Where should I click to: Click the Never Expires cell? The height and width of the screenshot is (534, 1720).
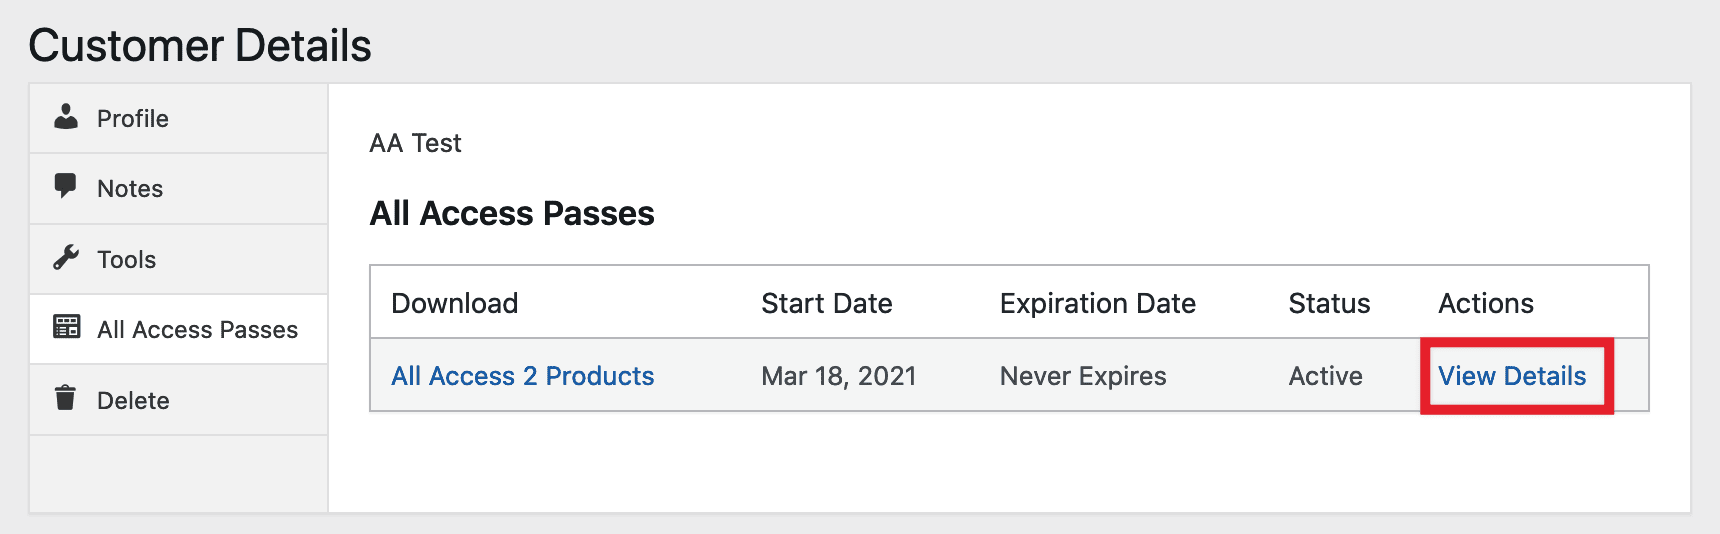pyautogui.click(x=1083, y=376)
